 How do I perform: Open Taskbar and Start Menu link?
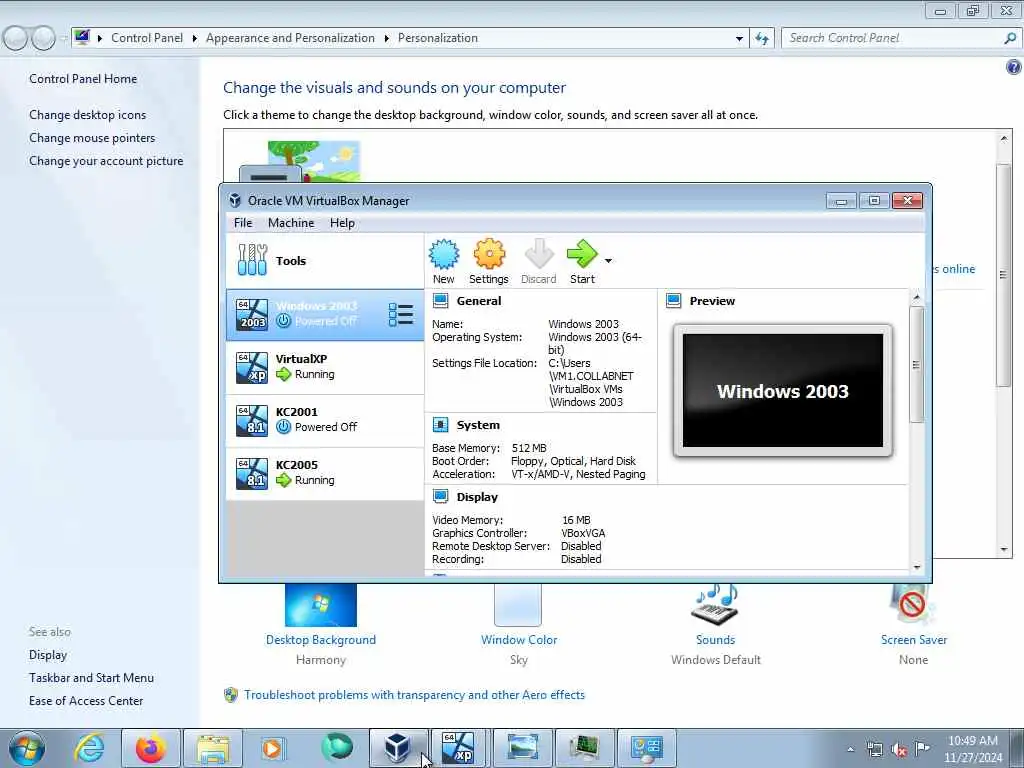coord(91,678)
